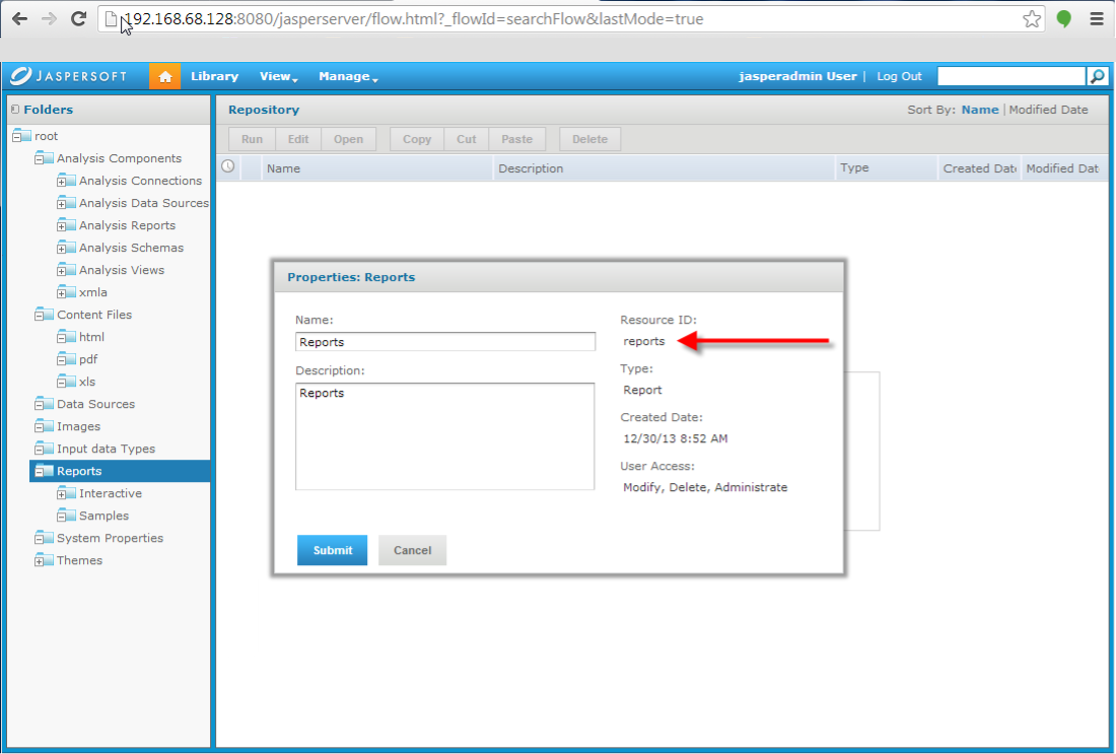Open the browser hamburger menu
1116x754 pixels.
[1097, 19]
